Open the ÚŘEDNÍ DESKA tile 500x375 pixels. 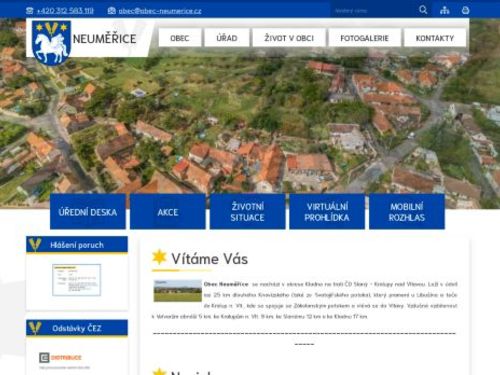pyautogui.click(x=88, y=212)
